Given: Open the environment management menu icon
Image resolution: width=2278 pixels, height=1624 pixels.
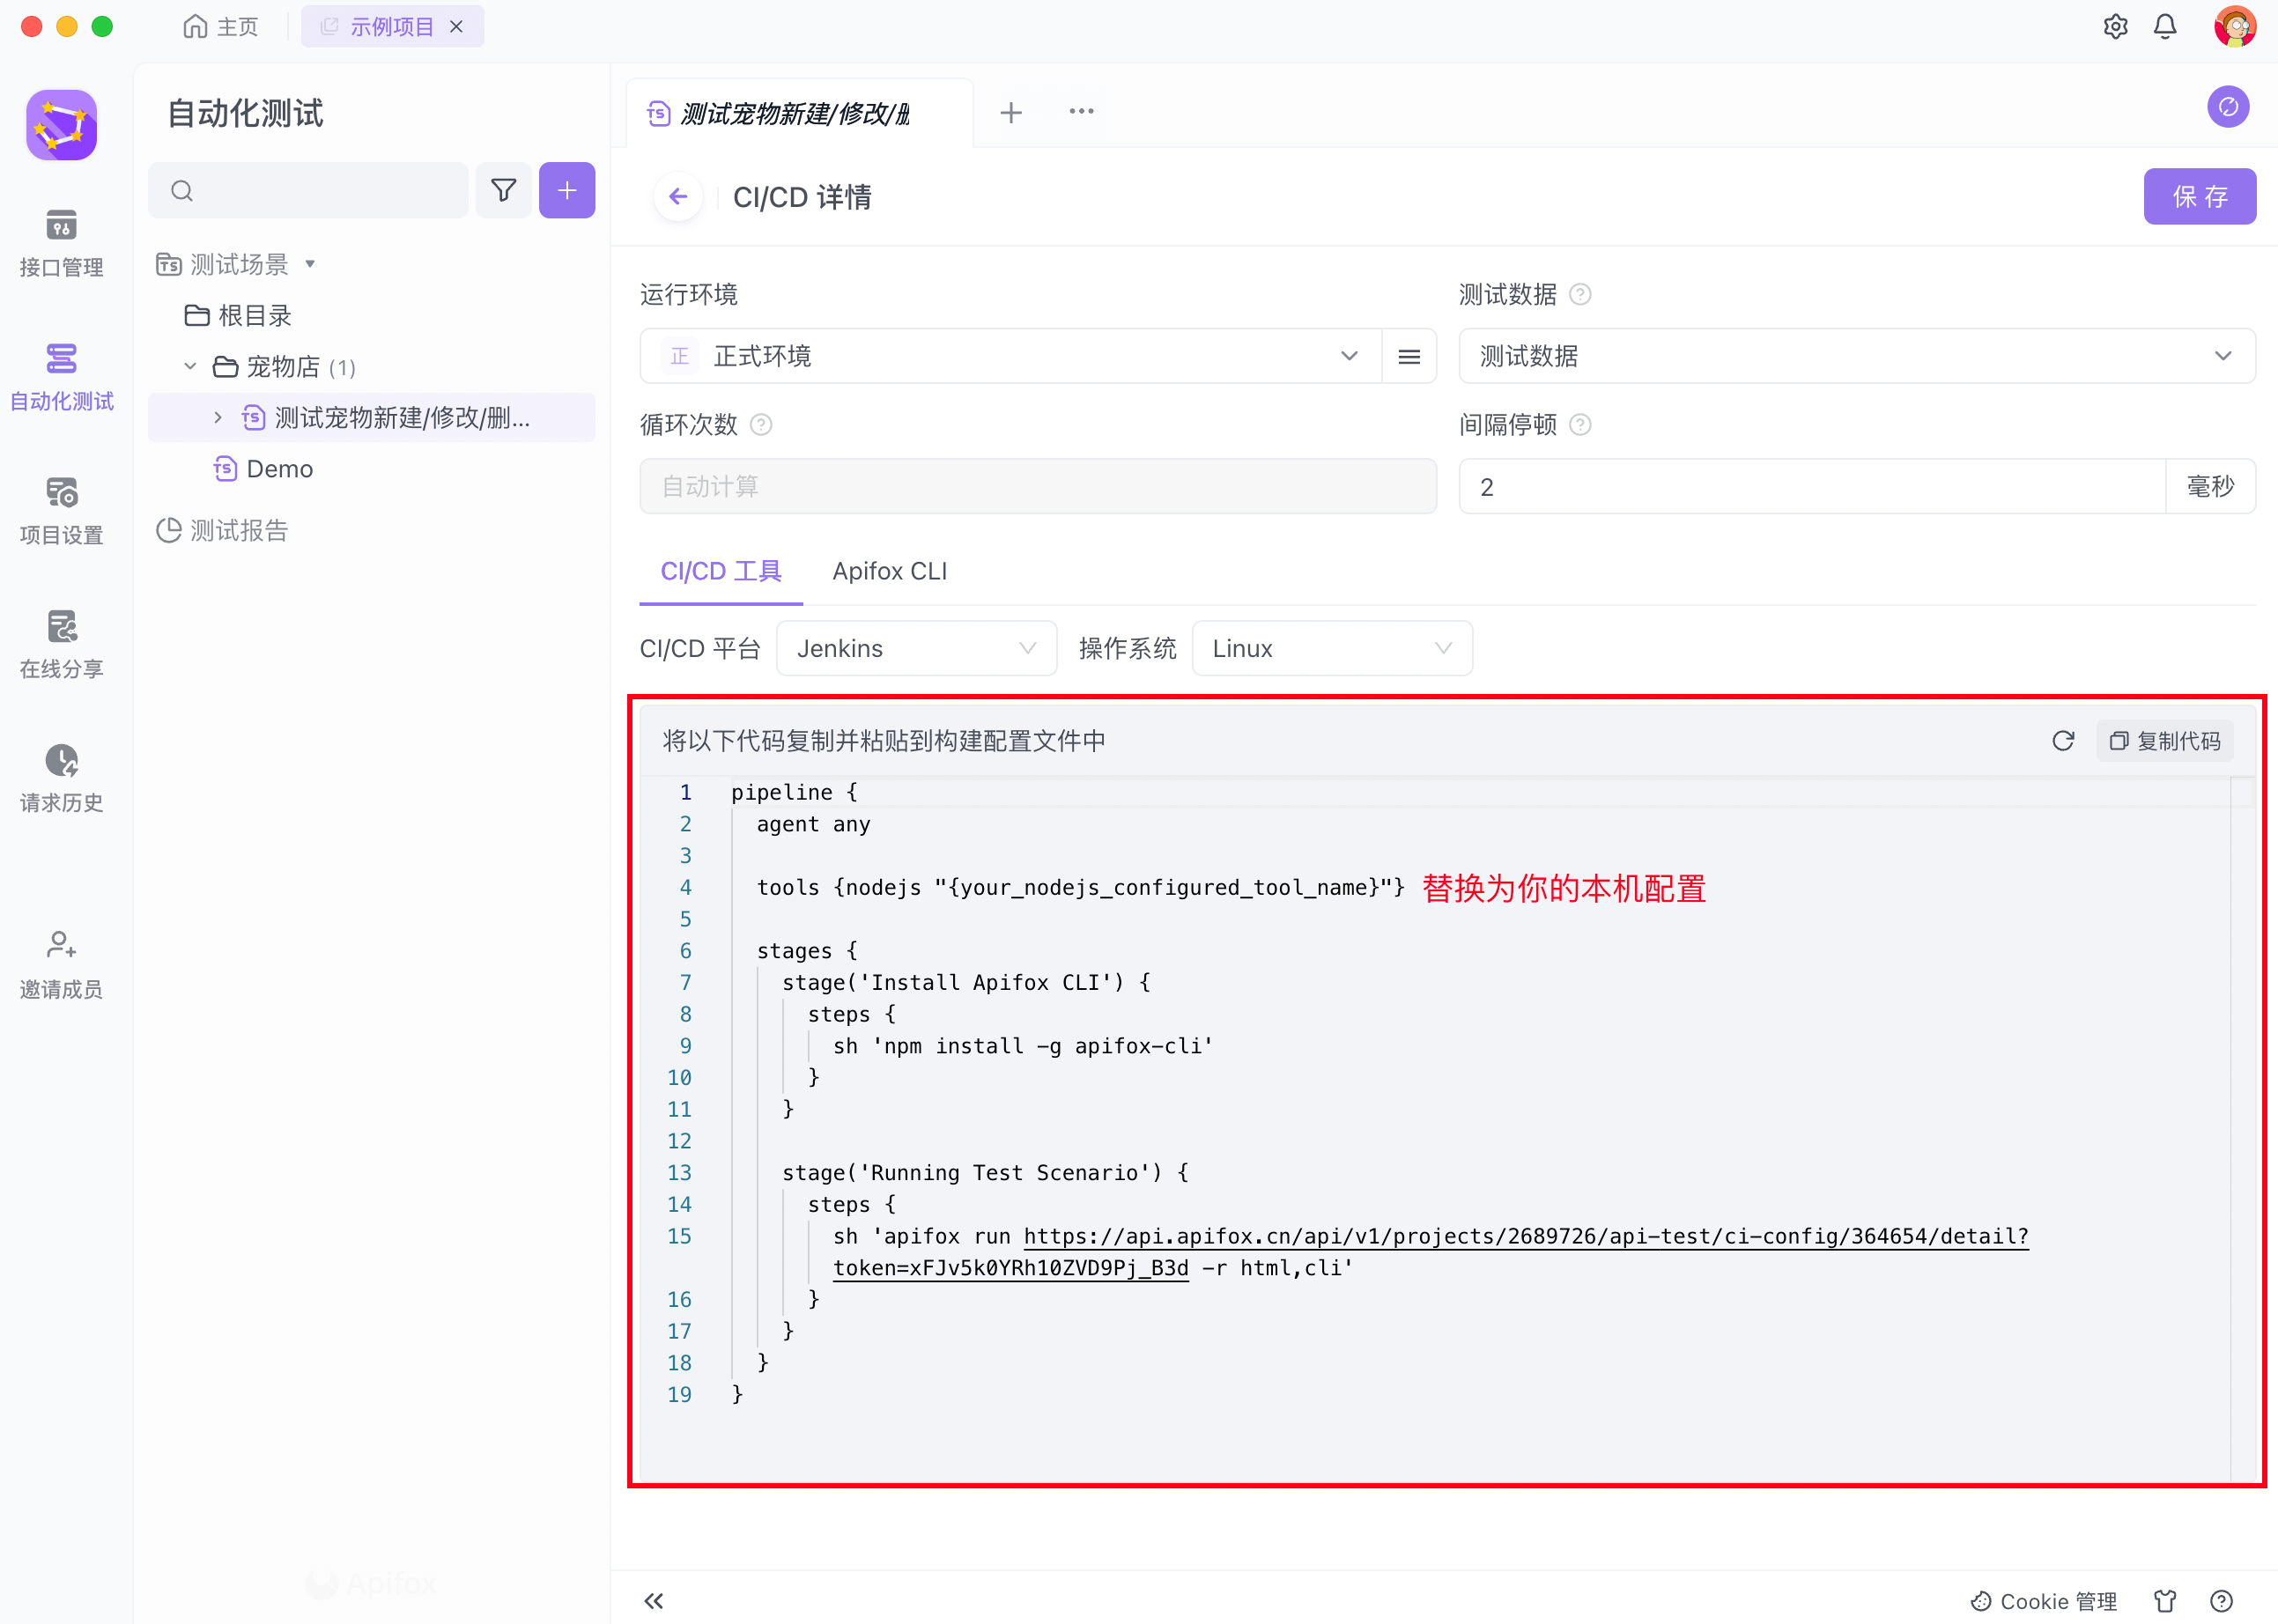Looking at the screenshot, I should (1408, 356).
